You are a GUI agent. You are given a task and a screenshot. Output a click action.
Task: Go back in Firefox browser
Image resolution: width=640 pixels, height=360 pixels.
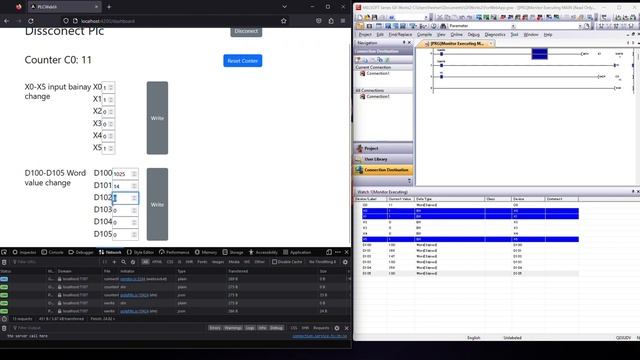point(7,21)
